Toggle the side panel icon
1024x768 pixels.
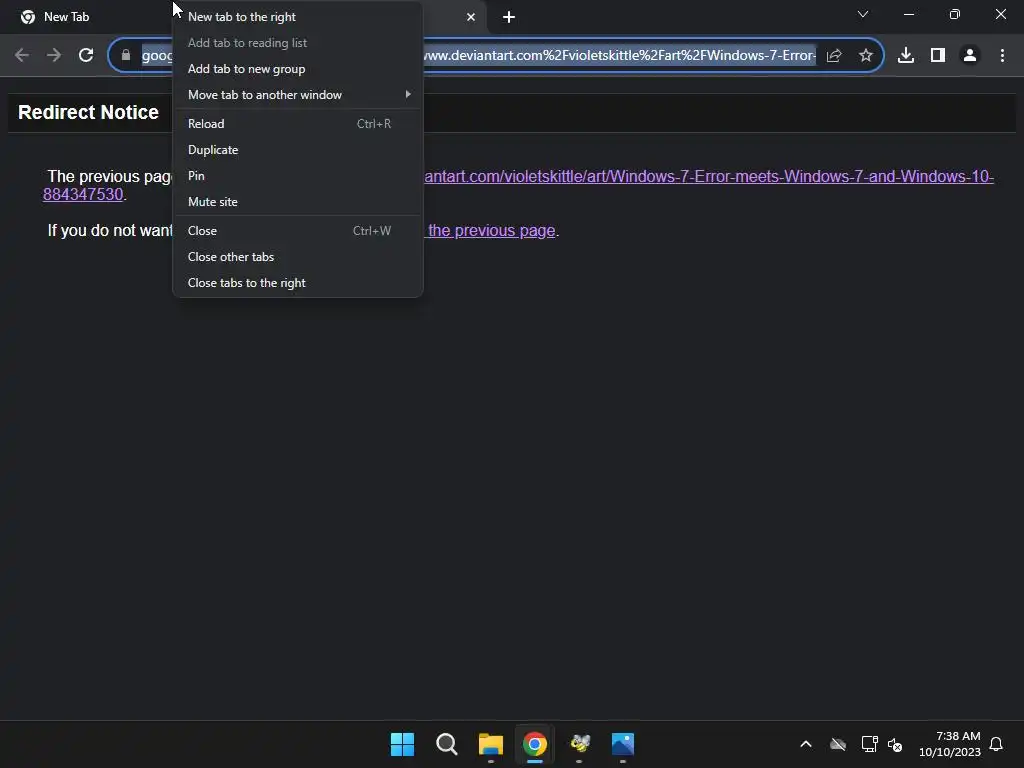(x=938, y=56)
